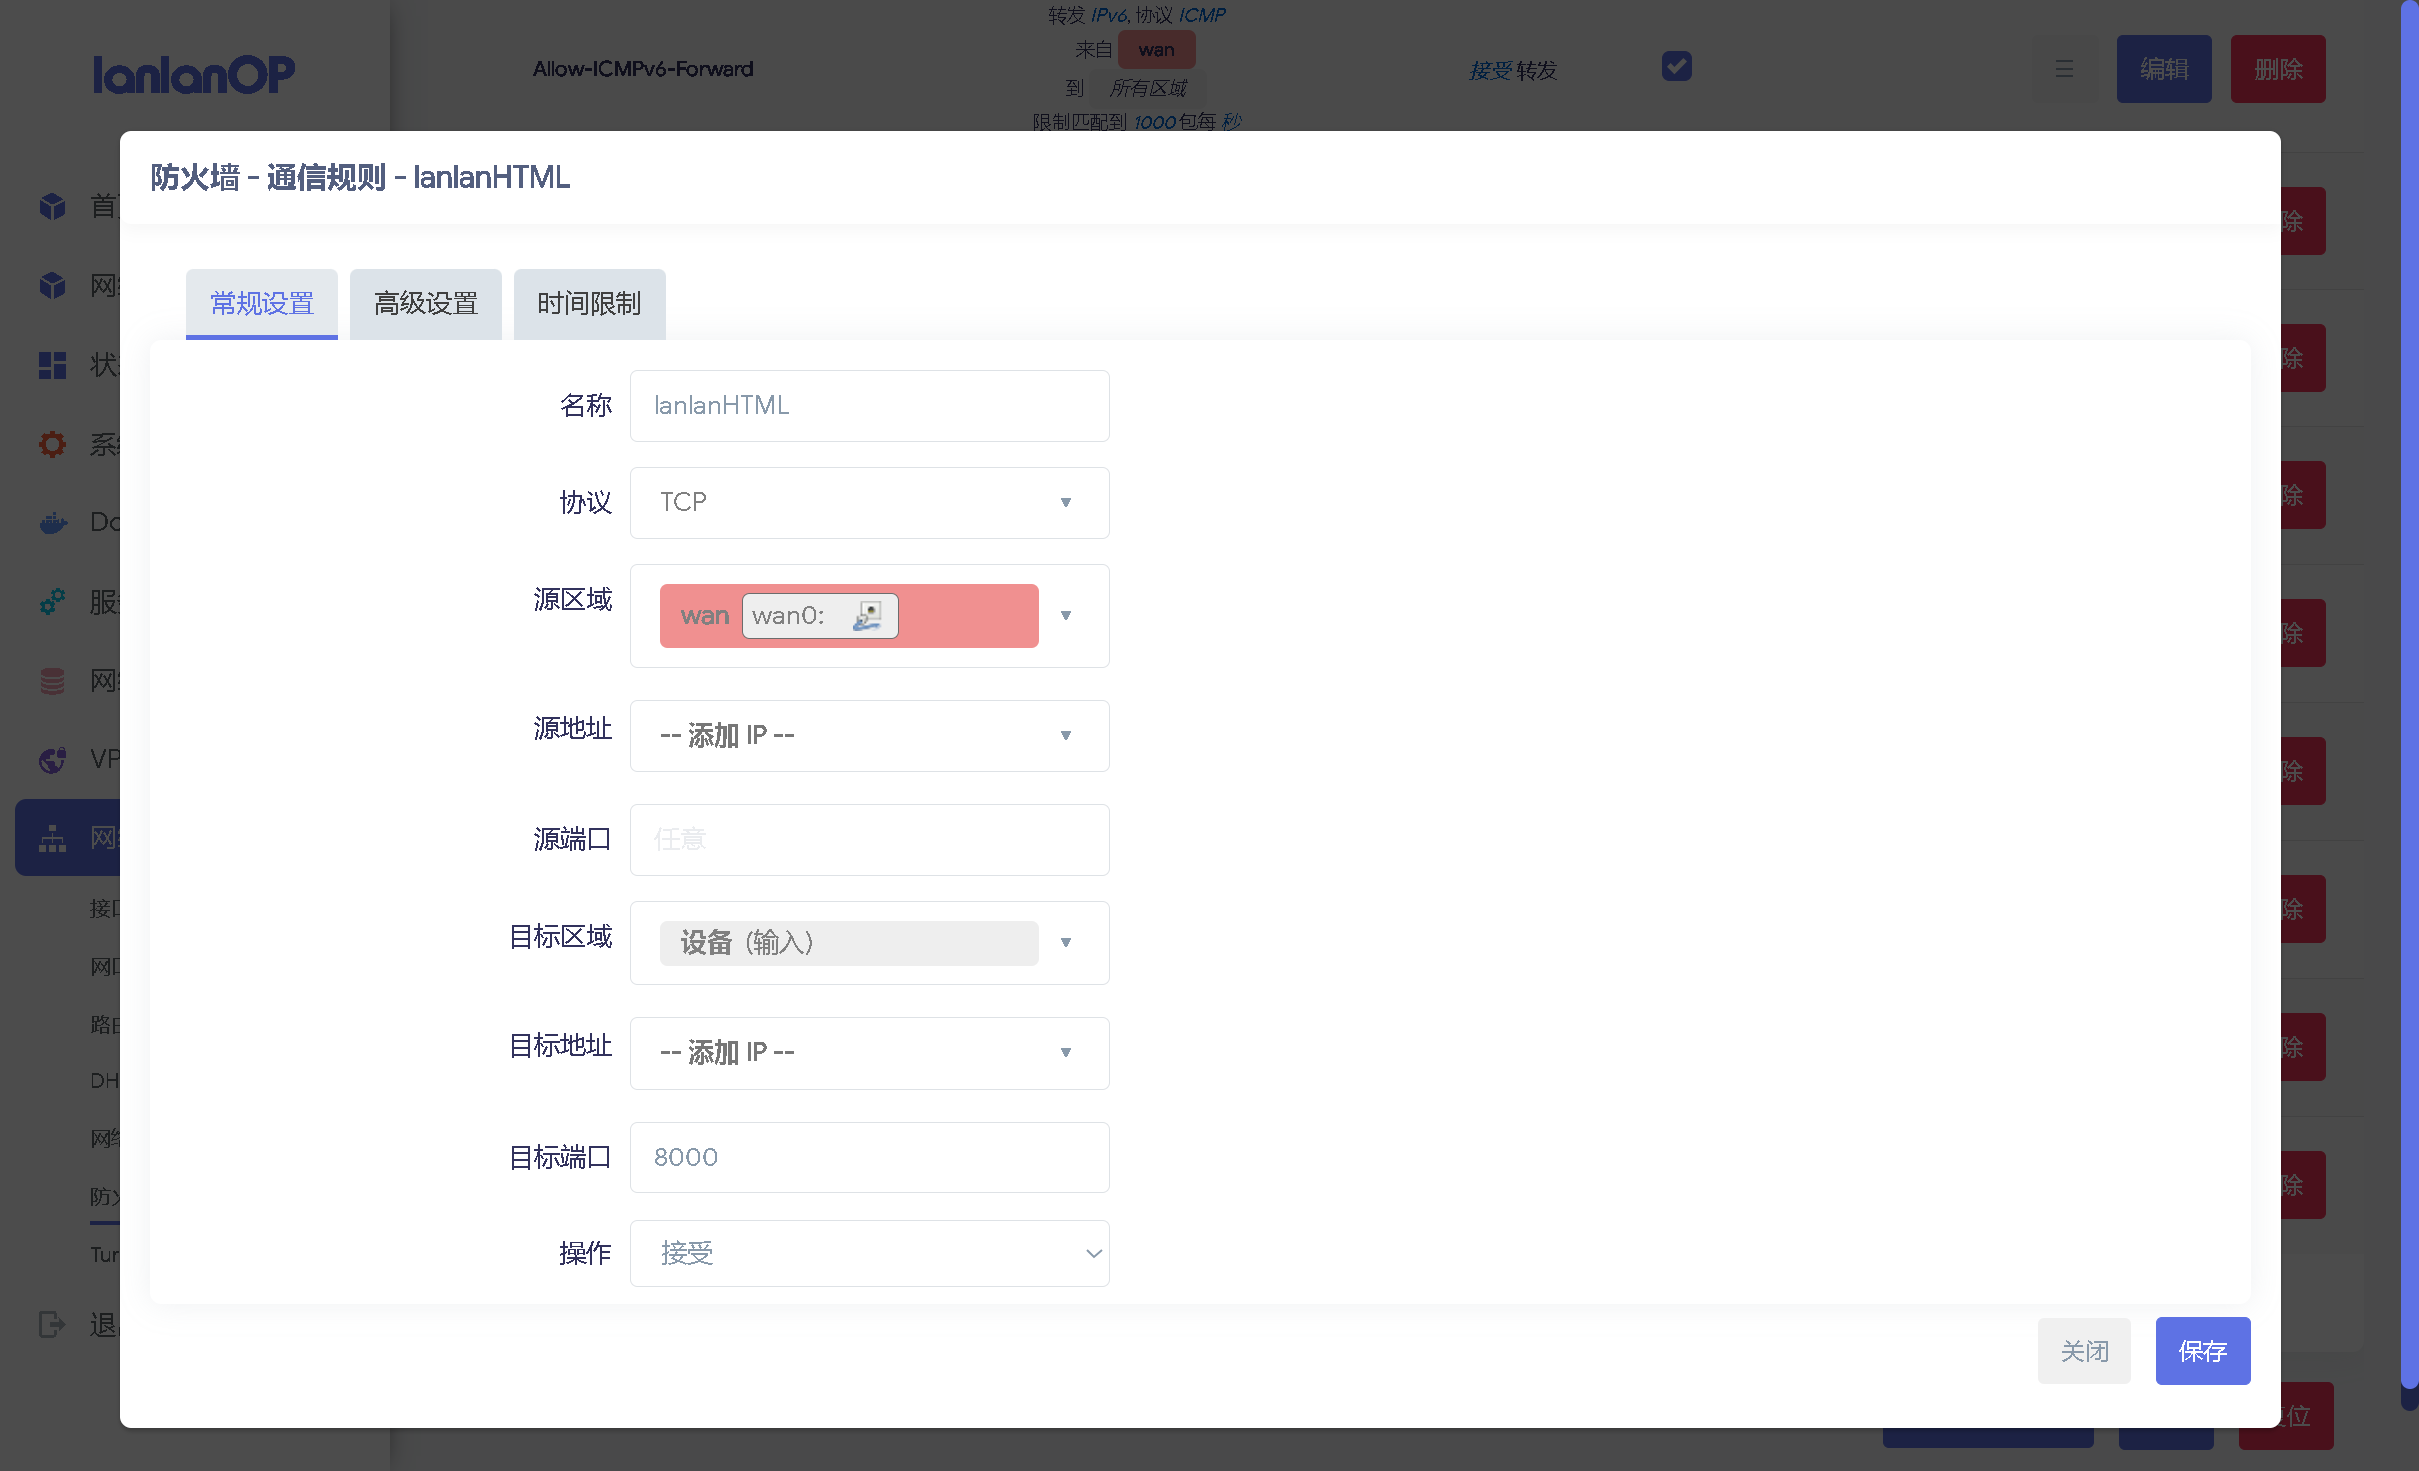Viewport: 2419px width, 1471px height.
Task: Click the logout icon in sidebar
Action: point(52,1325)
